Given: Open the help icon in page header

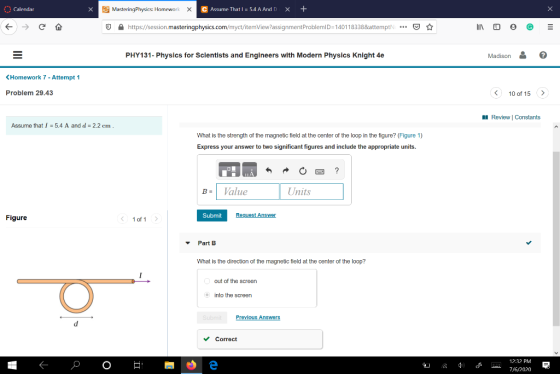Looking at the screenshot, I should 543,55.
